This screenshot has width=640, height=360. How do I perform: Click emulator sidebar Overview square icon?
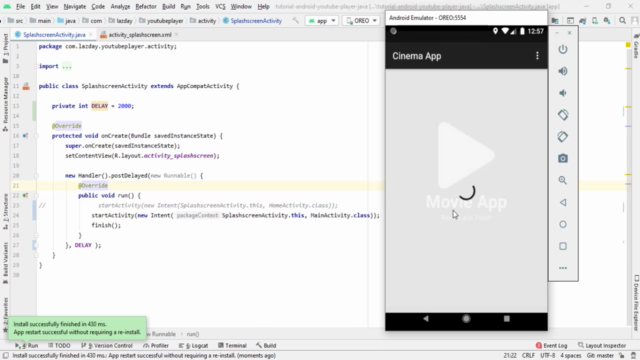click(x=563, y=246)
